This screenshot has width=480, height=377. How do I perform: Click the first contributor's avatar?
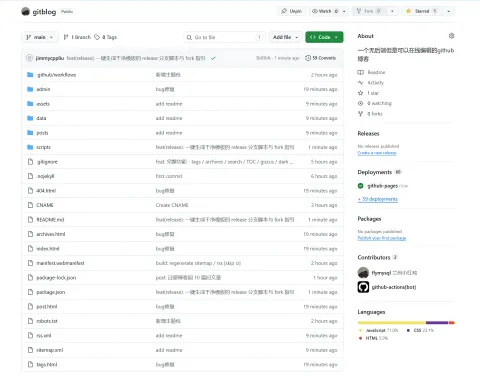363,273
